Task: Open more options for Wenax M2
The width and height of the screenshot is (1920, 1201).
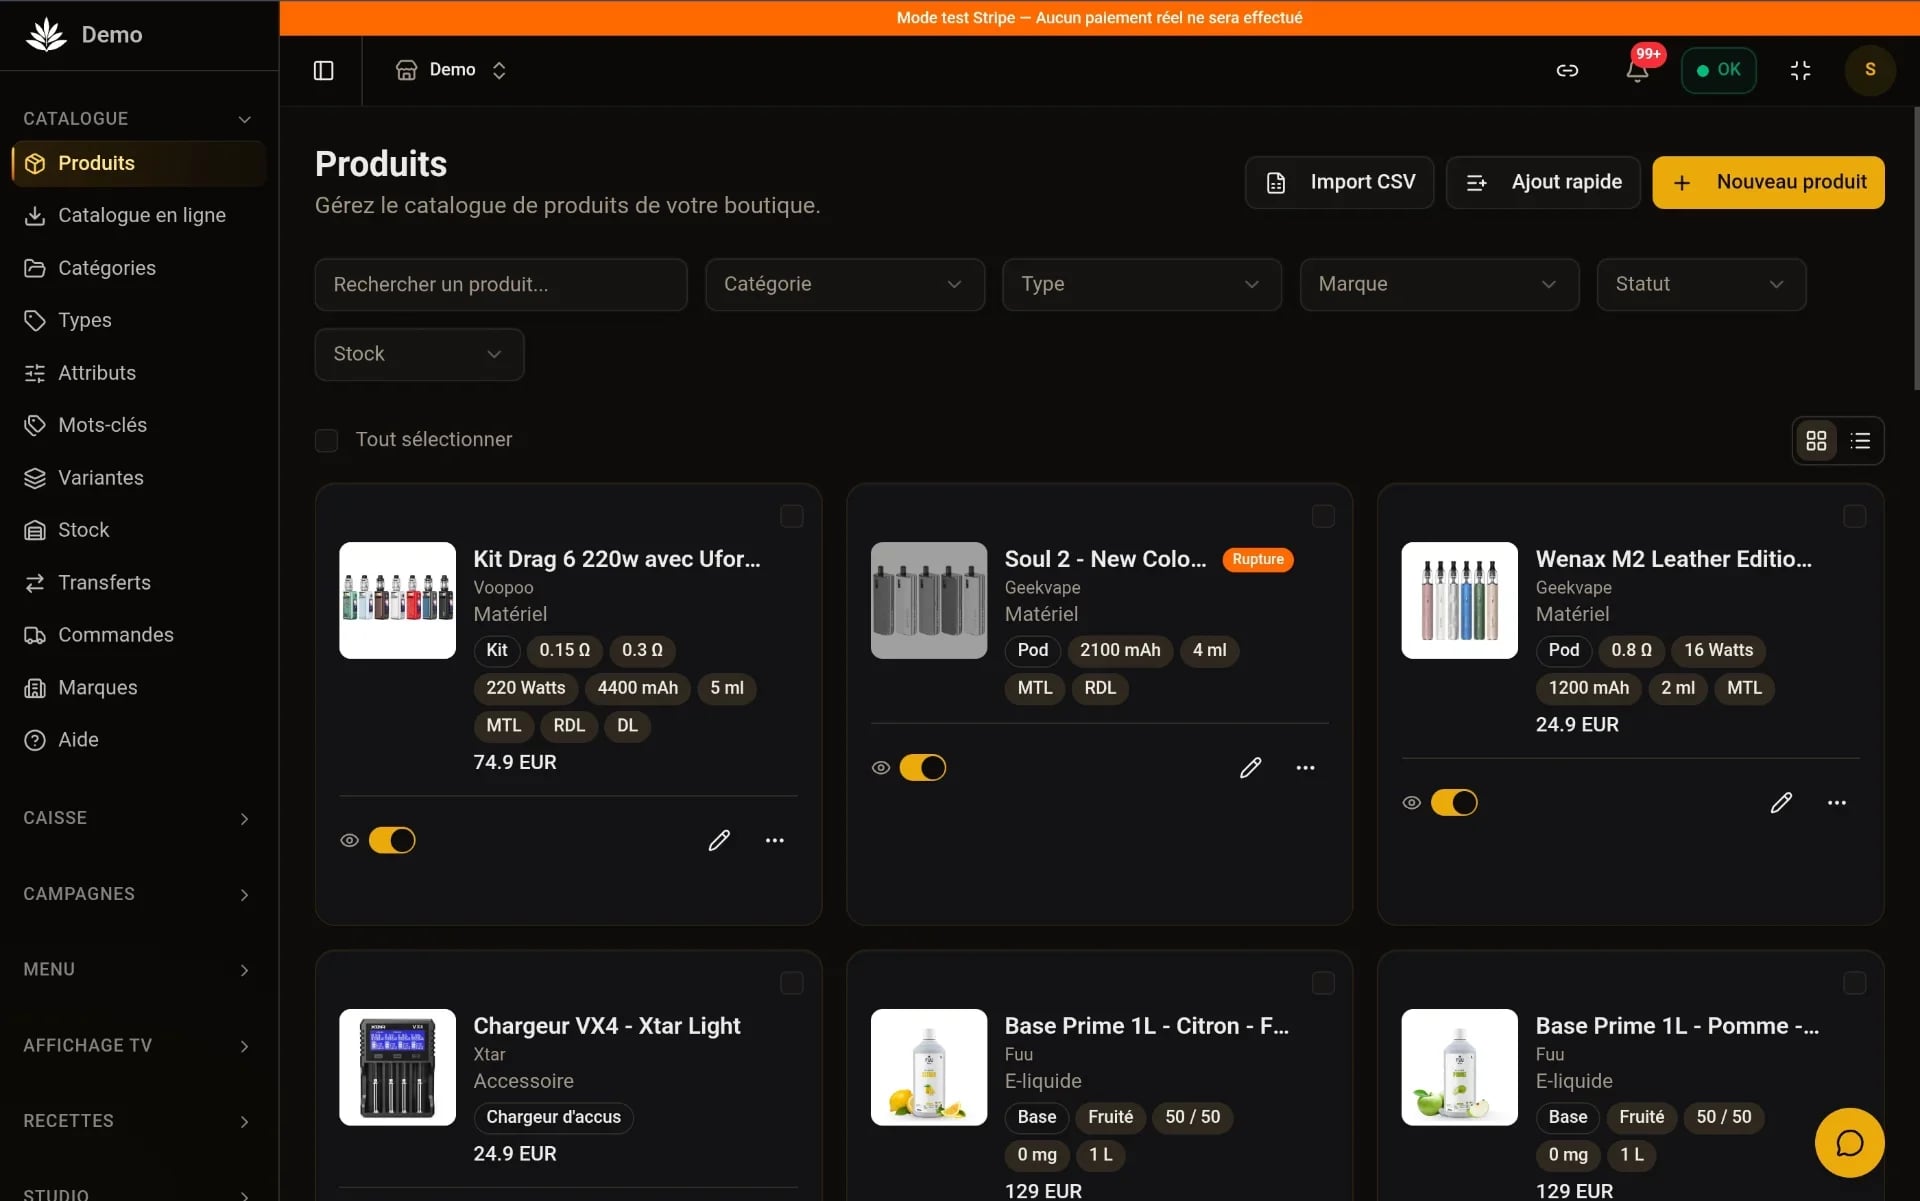Action: tap(1837, 802)
